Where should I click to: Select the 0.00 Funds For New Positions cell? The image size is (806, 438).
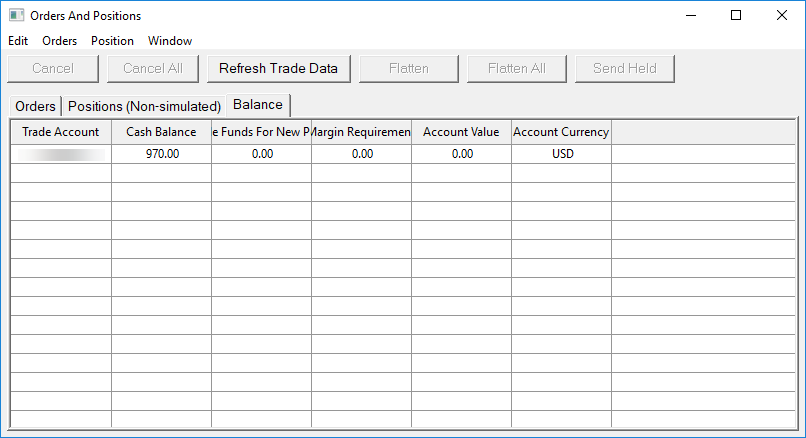(x=261, y=154)
